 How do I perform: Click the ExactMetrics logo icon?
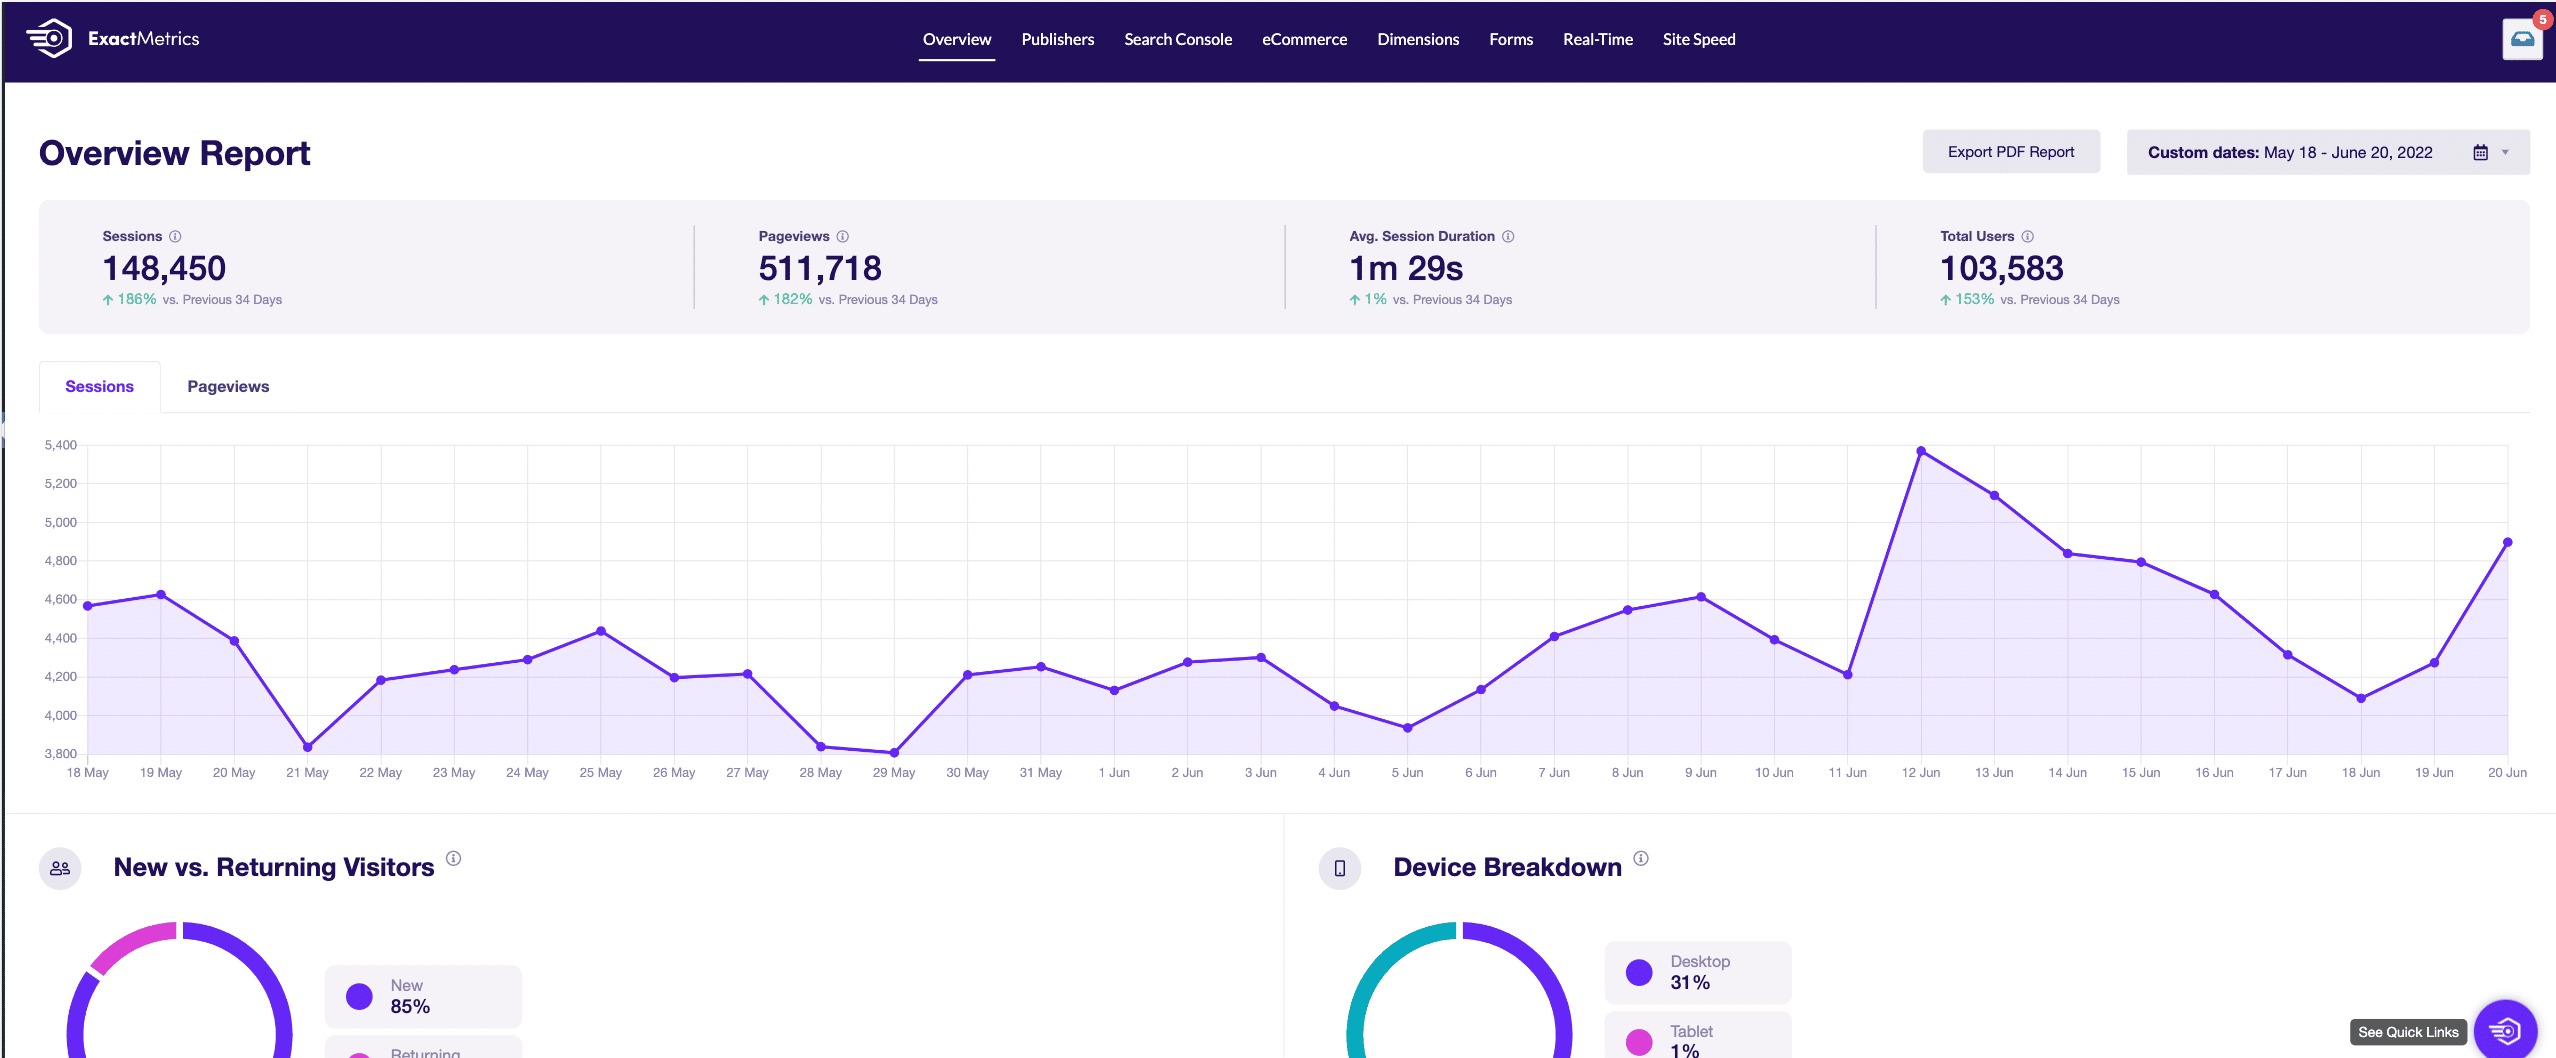point(48,39)
